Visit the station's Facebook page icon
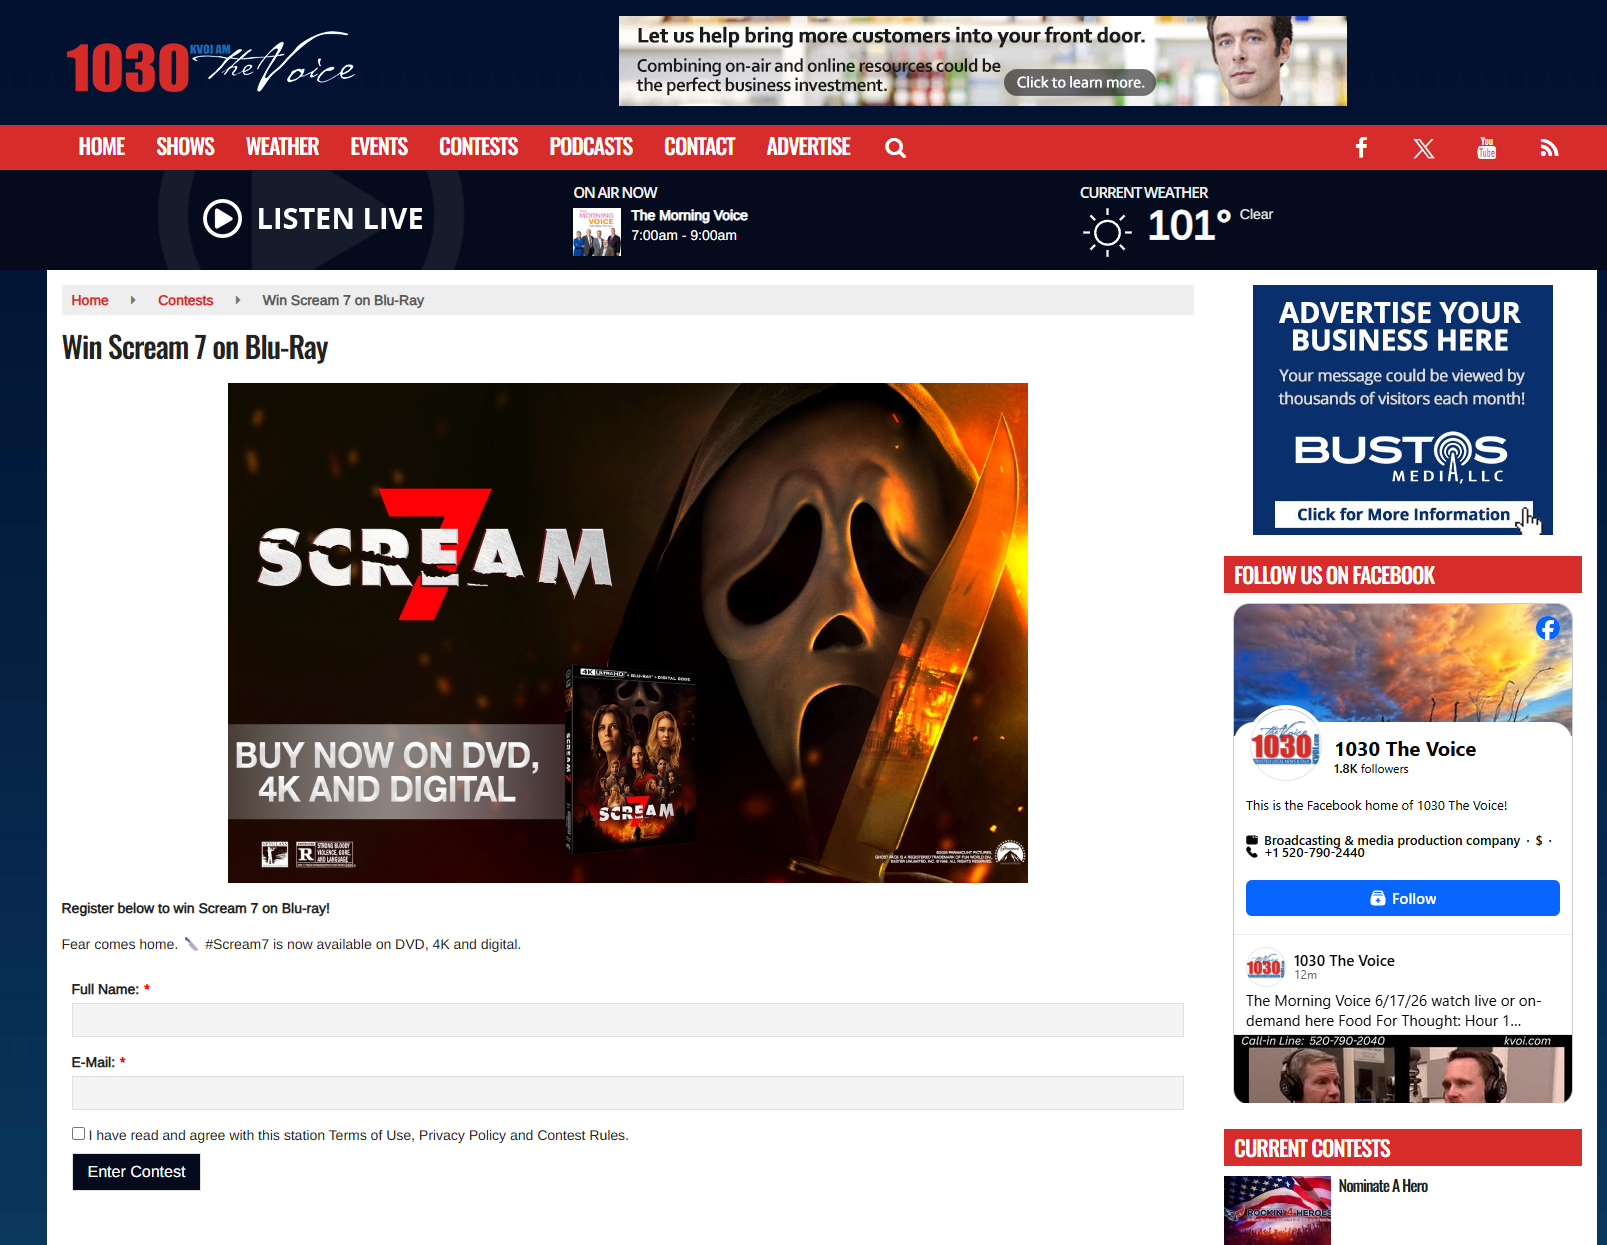 [x=1361, y=148]
